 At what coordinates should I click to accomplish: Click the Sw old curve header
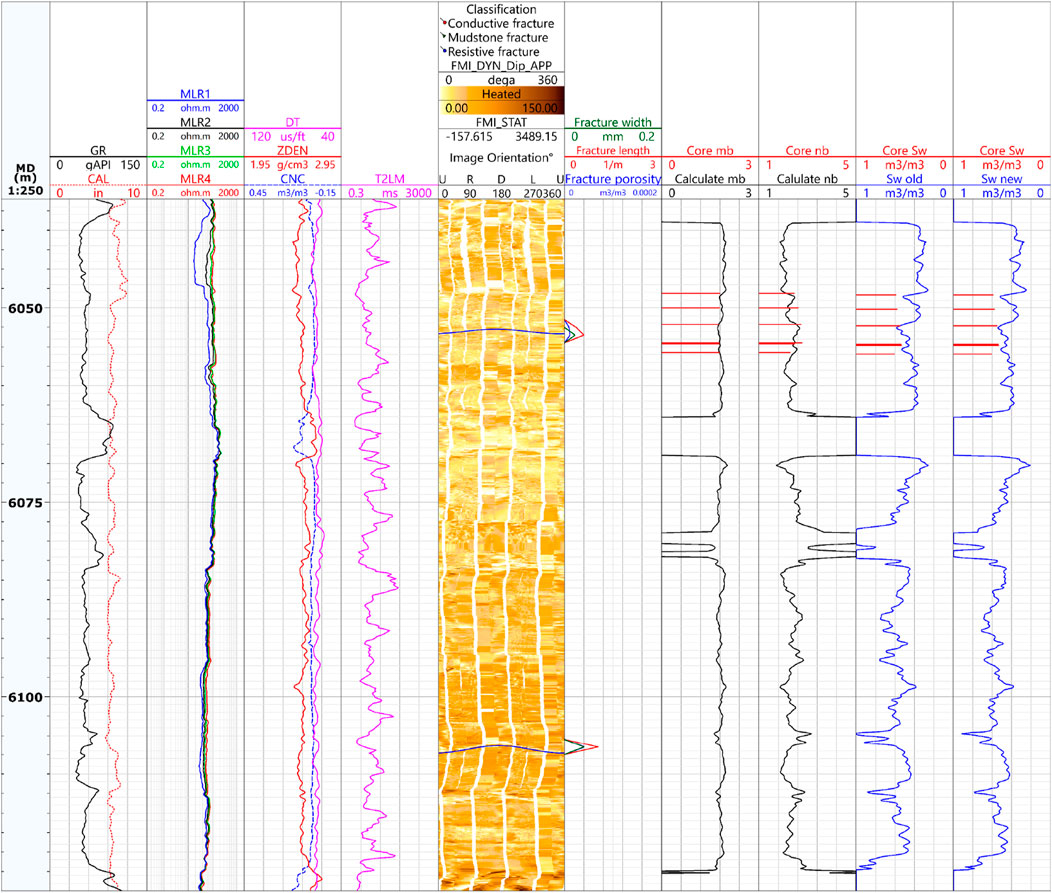point(904,179)
